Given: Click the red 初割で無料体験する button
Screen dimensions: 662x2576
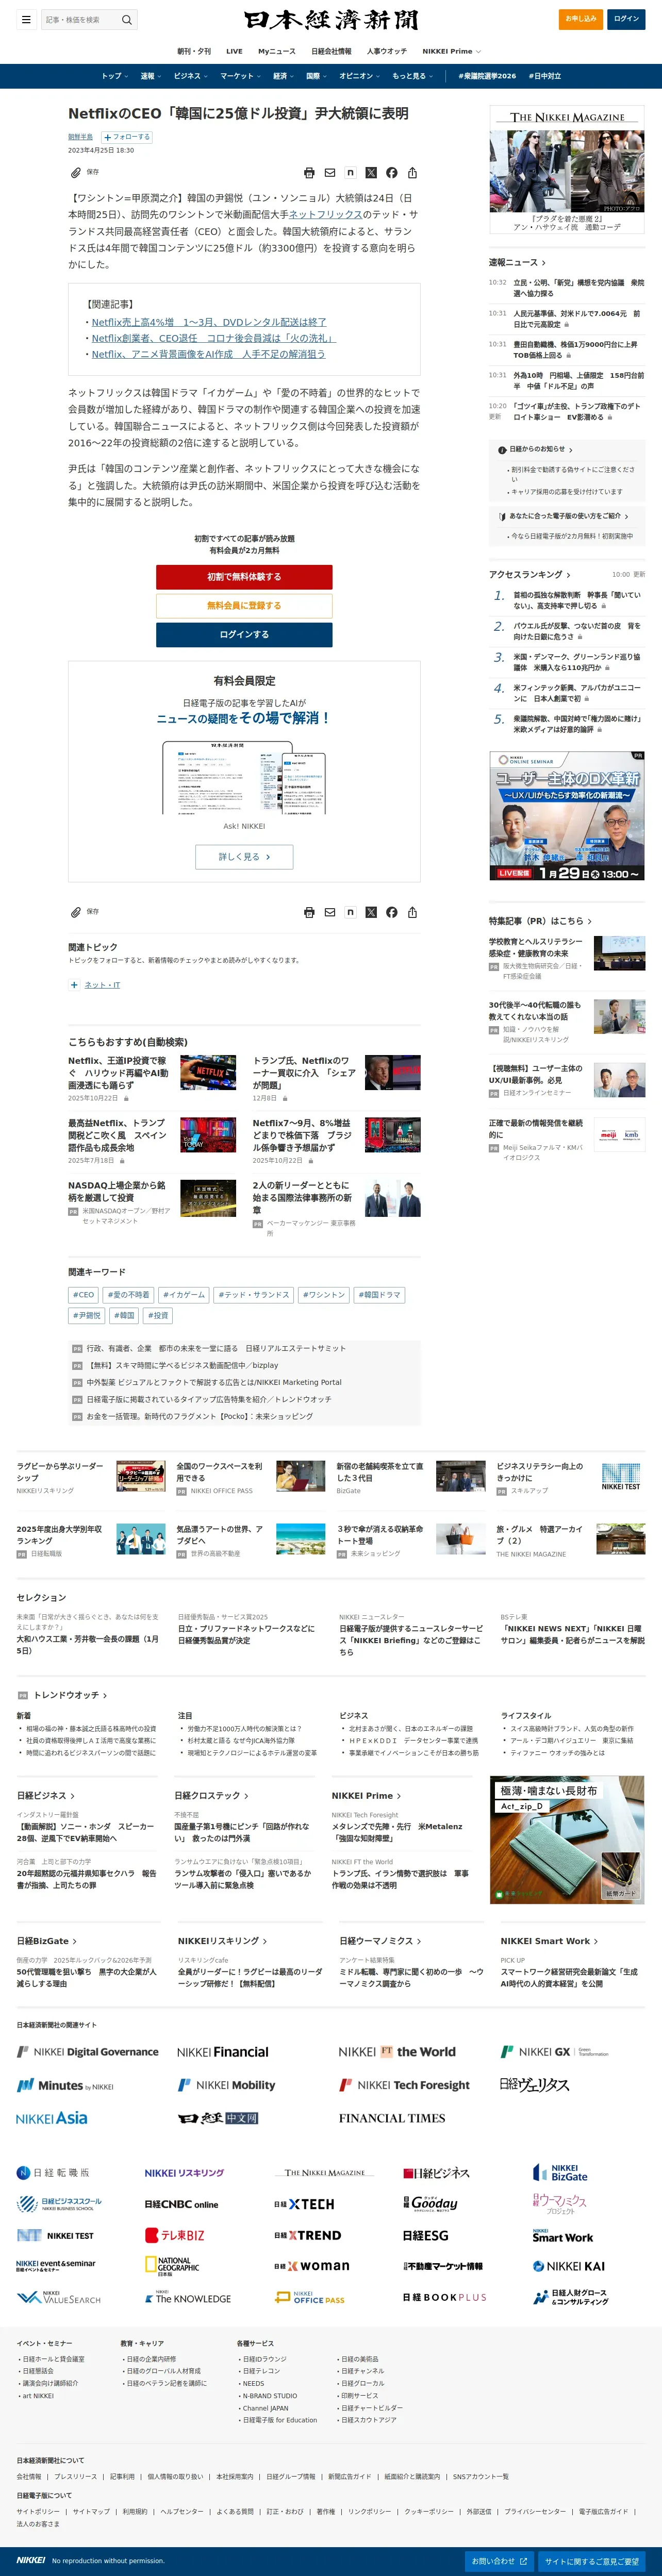Looking at the screenshot, I should tap(244, 577).
